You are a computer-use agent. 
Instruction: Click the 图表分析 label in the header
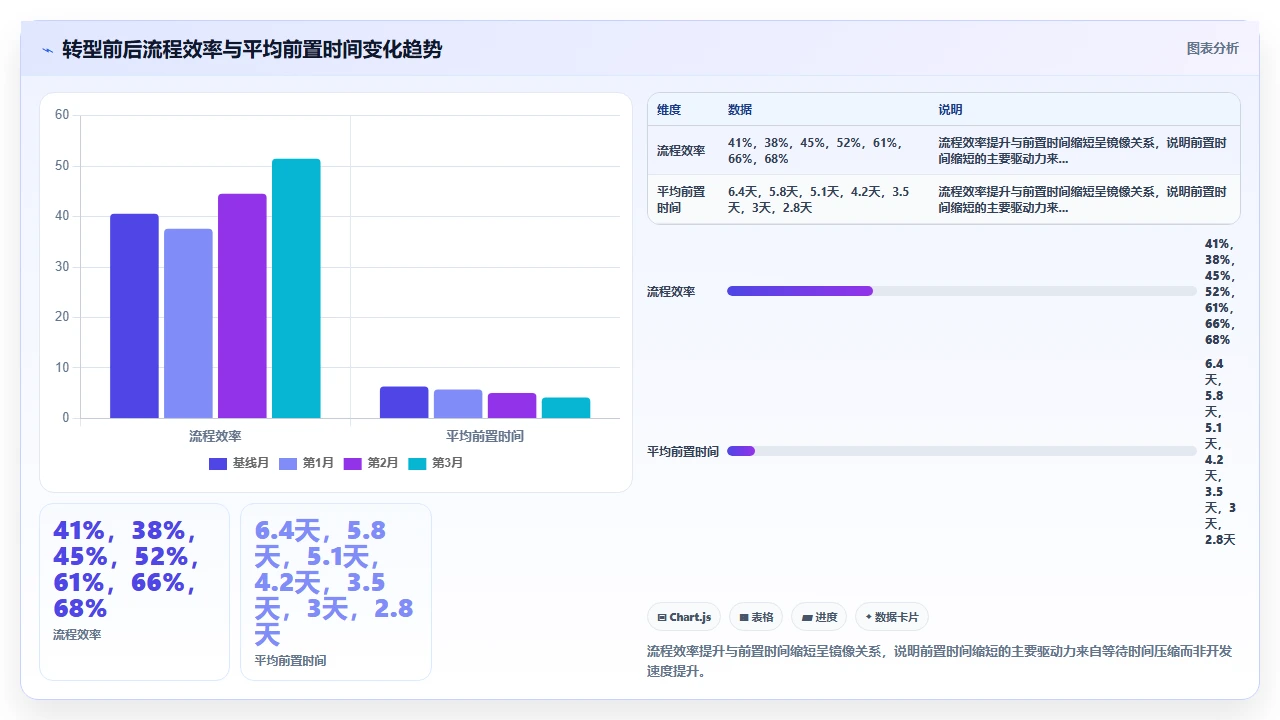click(1212, 48)
